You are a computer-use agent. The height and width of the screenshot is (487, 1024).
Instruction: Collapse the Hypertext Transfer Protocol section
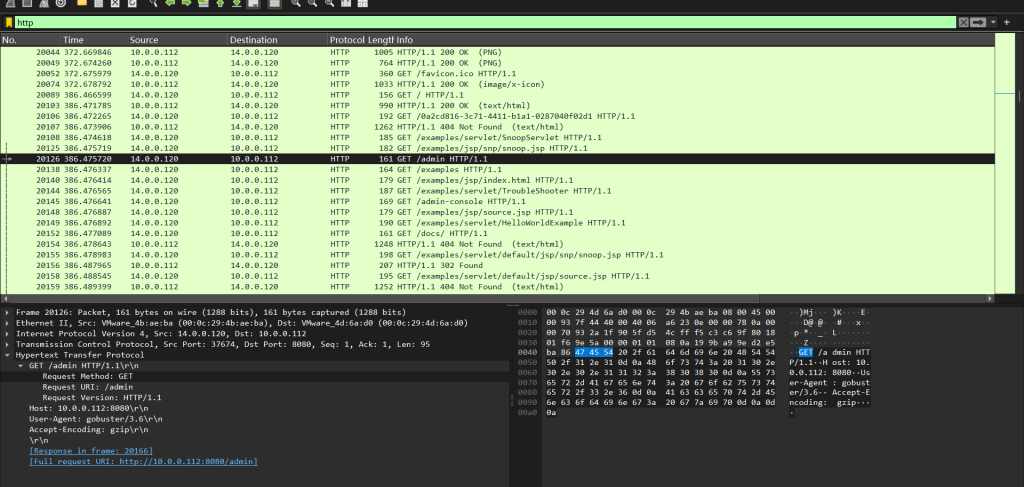pyautogui.click(x=8, y=354)
